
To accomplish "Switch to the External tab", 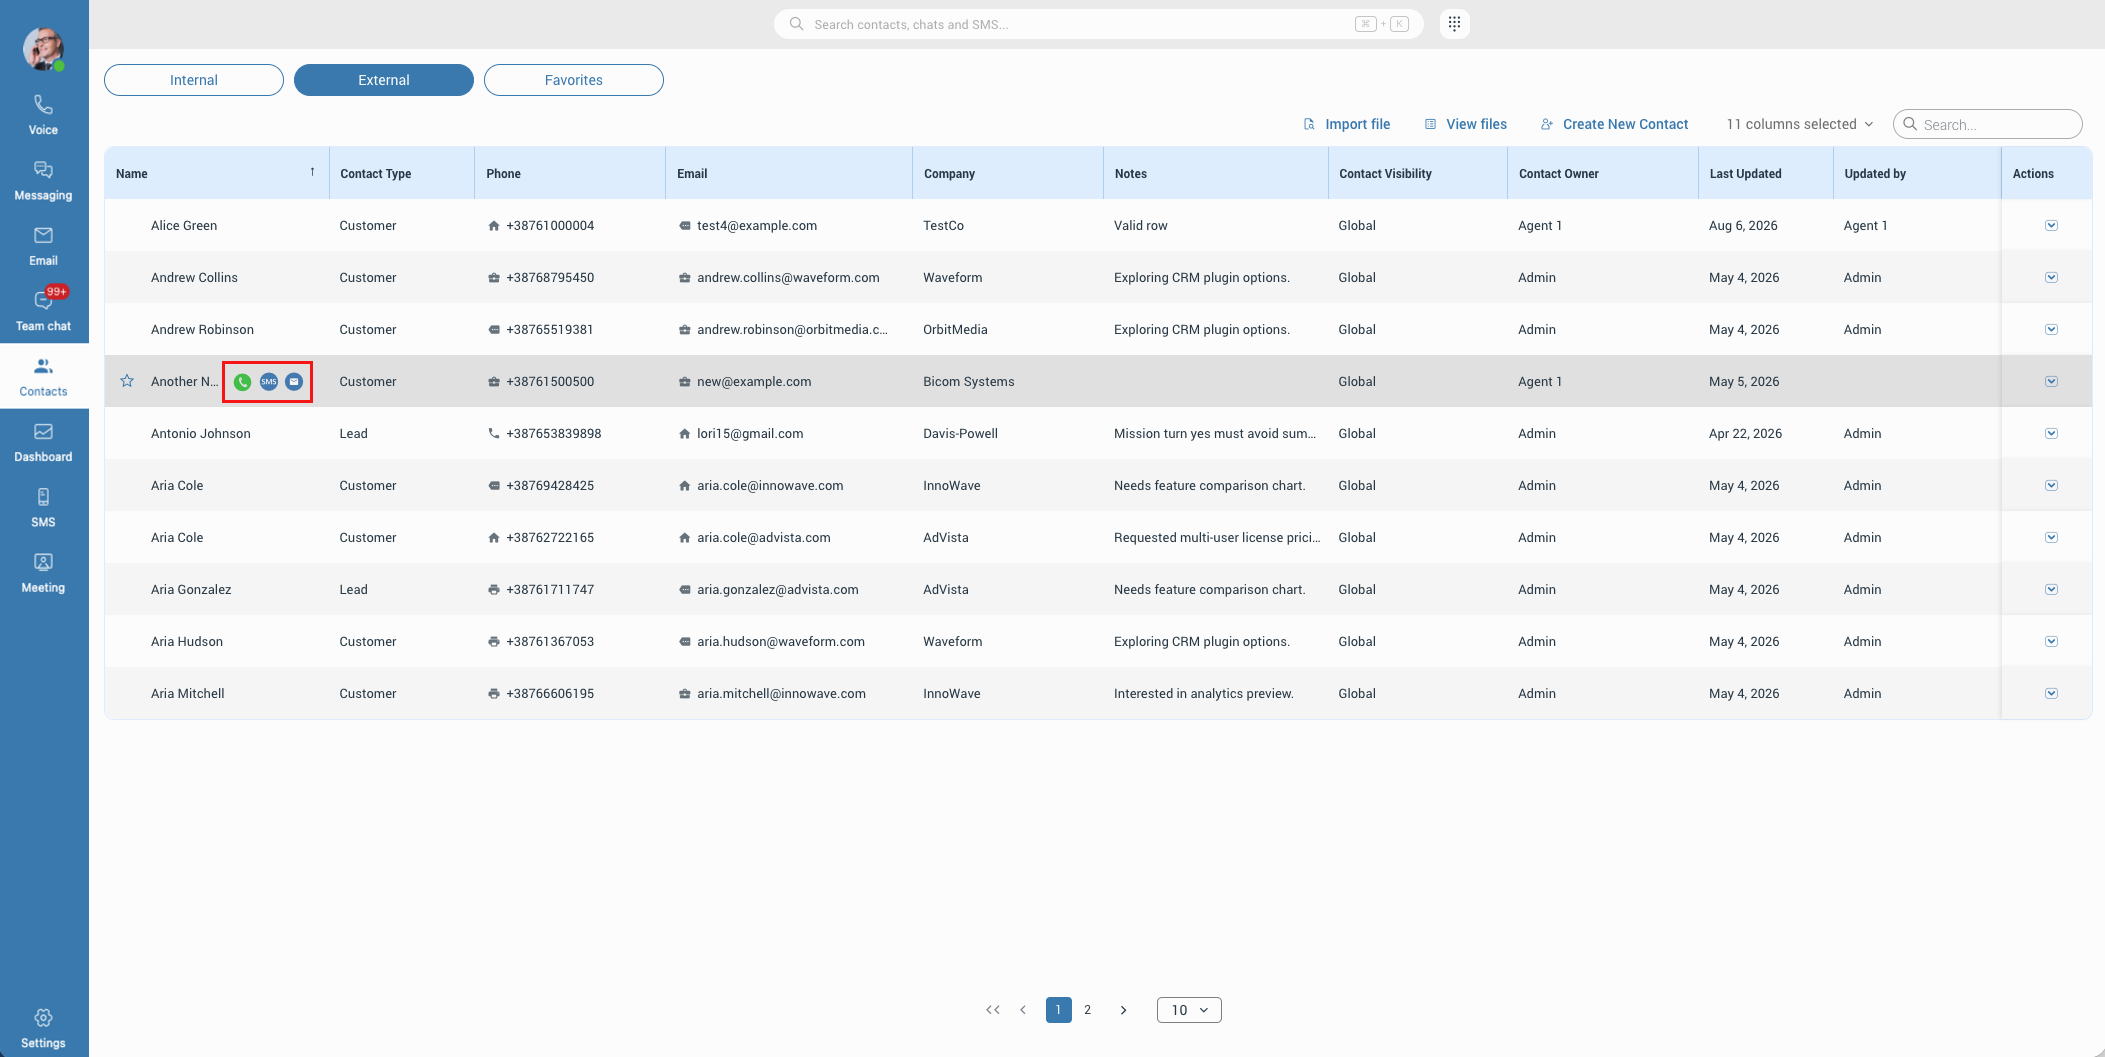I will coord(384,80).
